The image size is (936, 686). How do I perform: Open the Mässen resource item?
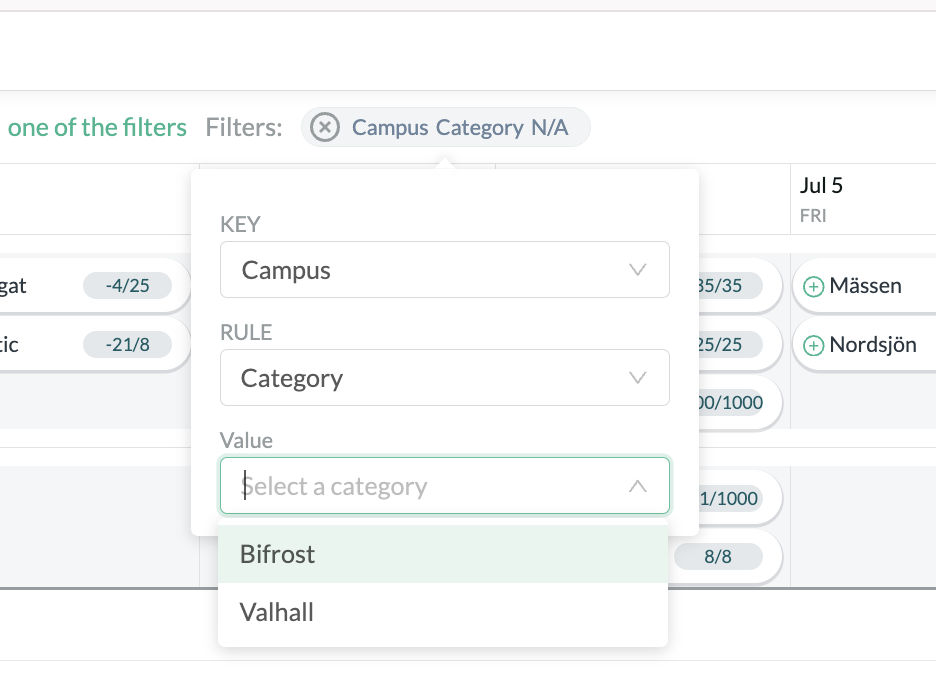(865, 285)
